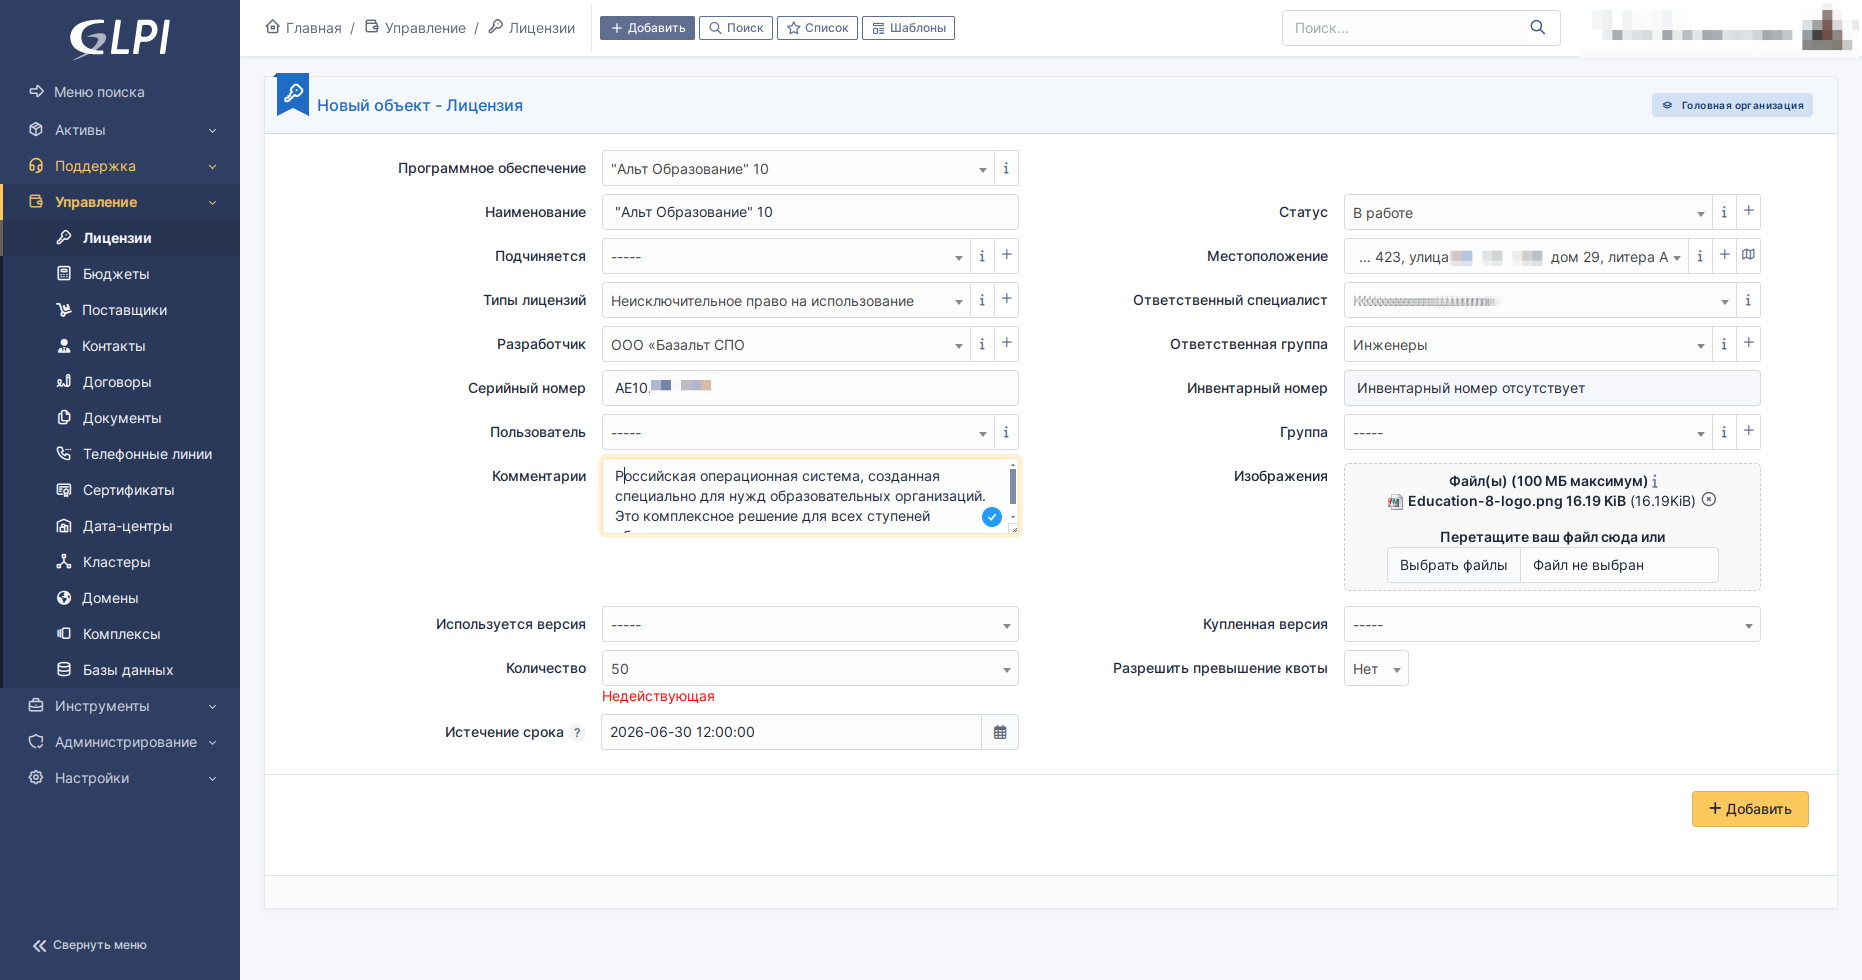This screenshot has width=1862, height=980.
Task: Open the Статус dropdown
Action: pos(1528,213)
